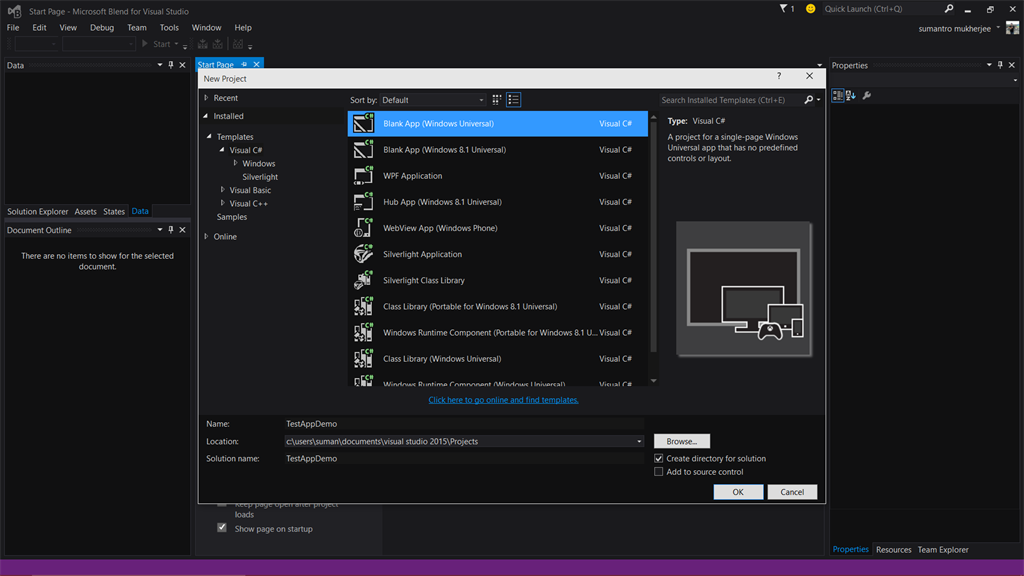Screen dimensions: 1024x576
Task: Expand the Windows tree node
Action: (236, 163)
